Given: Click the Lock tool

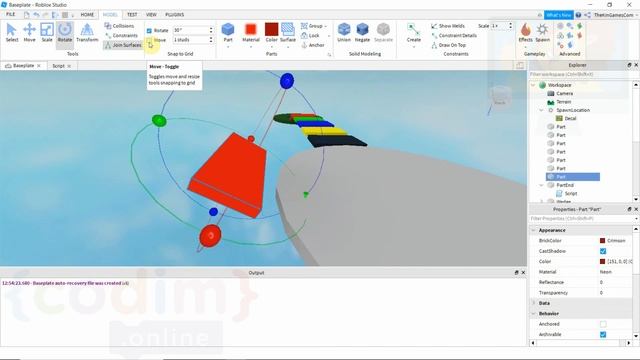Looking at the screenshot, I should [x=311, y=36].
